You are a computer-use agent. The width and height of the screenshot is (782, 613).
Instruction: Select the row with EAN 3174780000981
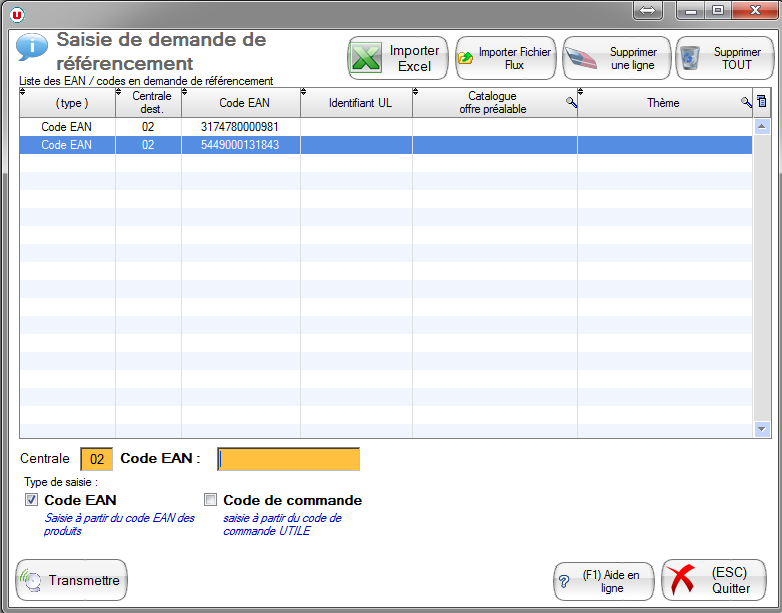(240, 127)
